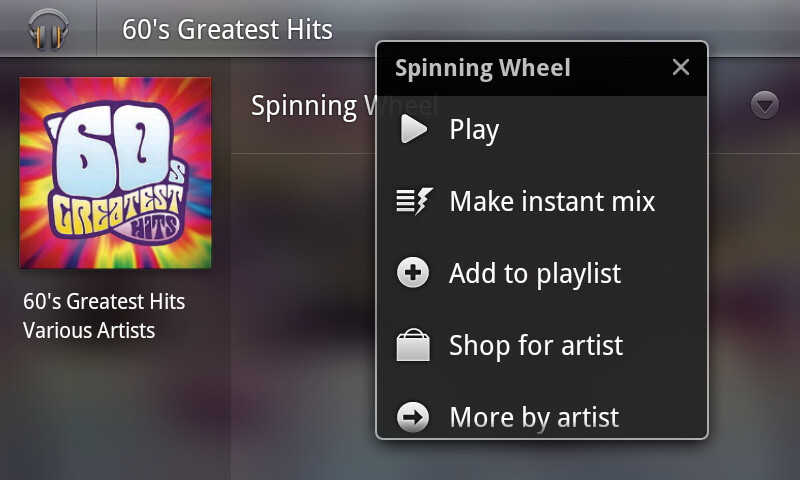Screen dimensions: 800x480
Task: Select More by artist option
Action: (x=534, y=417)
